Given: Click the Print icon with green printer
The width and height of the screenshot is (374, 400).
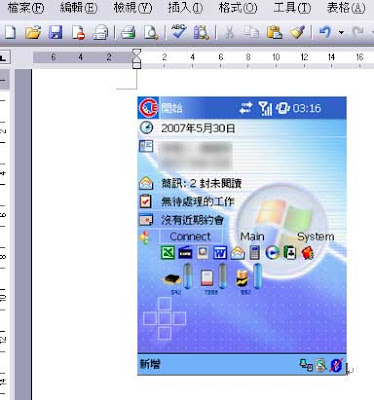Looking at the screenshot, I should [x=128, y=33].
